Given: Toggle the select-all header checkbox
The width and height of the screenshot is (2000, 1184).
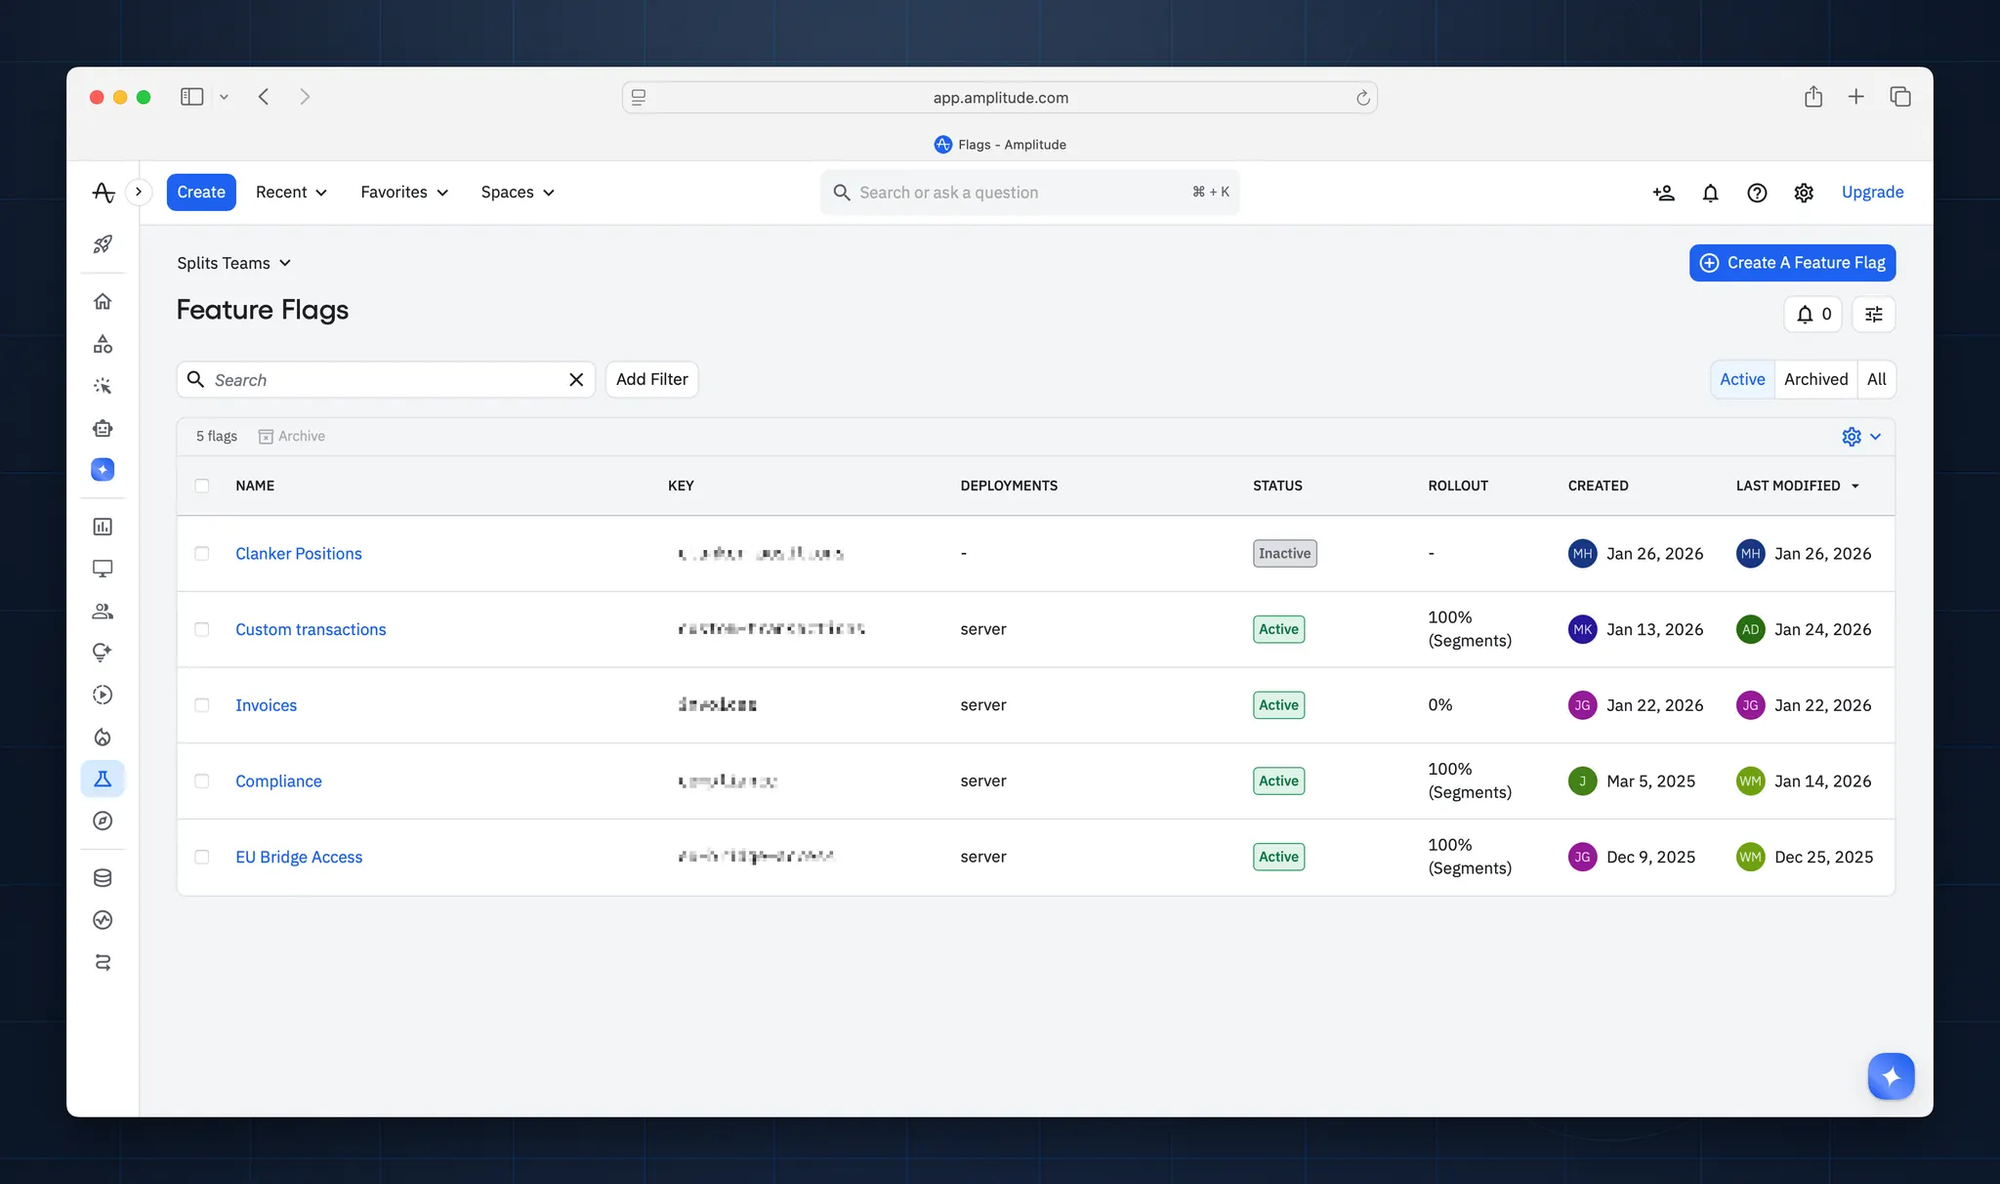Looking at the screenshot, I should (202, 485).
